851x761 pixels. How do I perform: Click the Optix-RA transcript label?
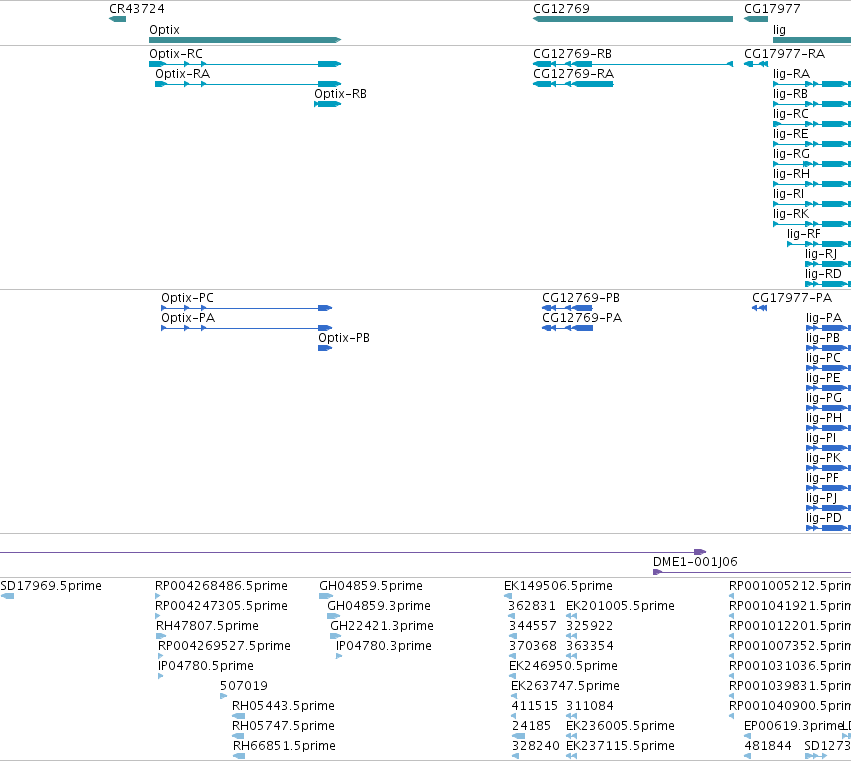click(x=182, y=74)
